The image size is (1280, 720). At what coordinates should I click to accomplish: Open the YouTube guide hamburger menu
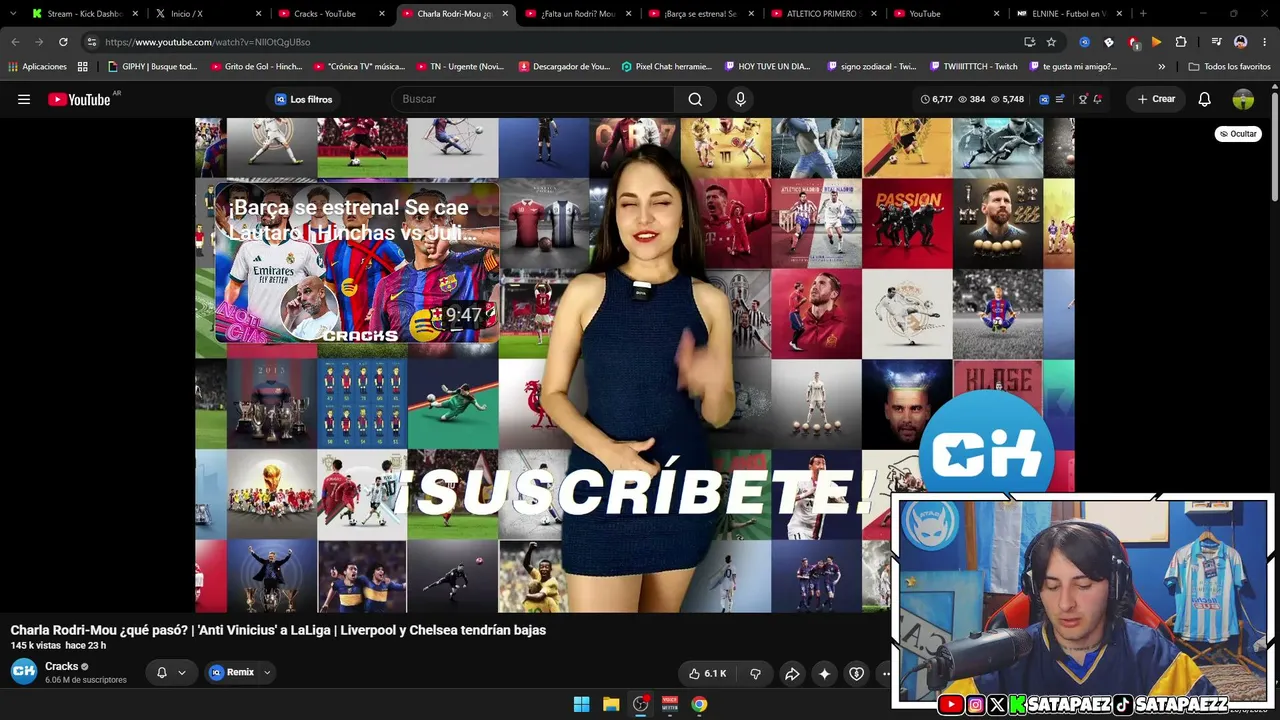[24, 99]
